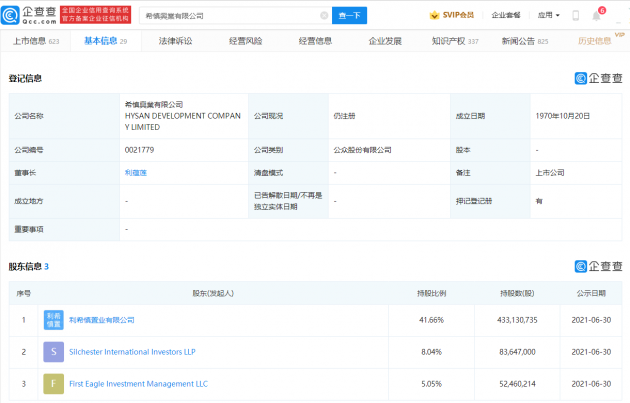
Task: Click the 持股数(股) column header
Action: click(517, 293)
